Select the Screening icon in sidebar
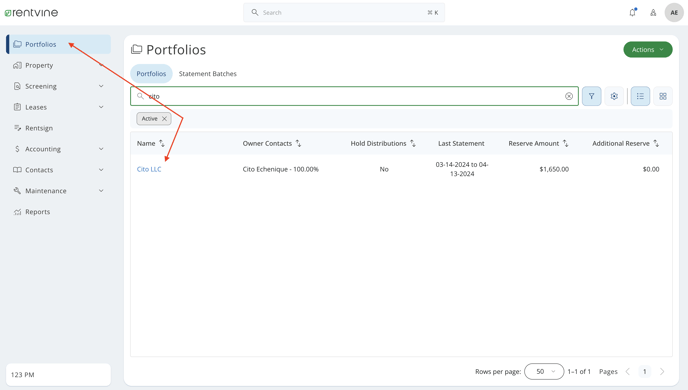This screenshot has width=688, height=390. click(17, 86)
